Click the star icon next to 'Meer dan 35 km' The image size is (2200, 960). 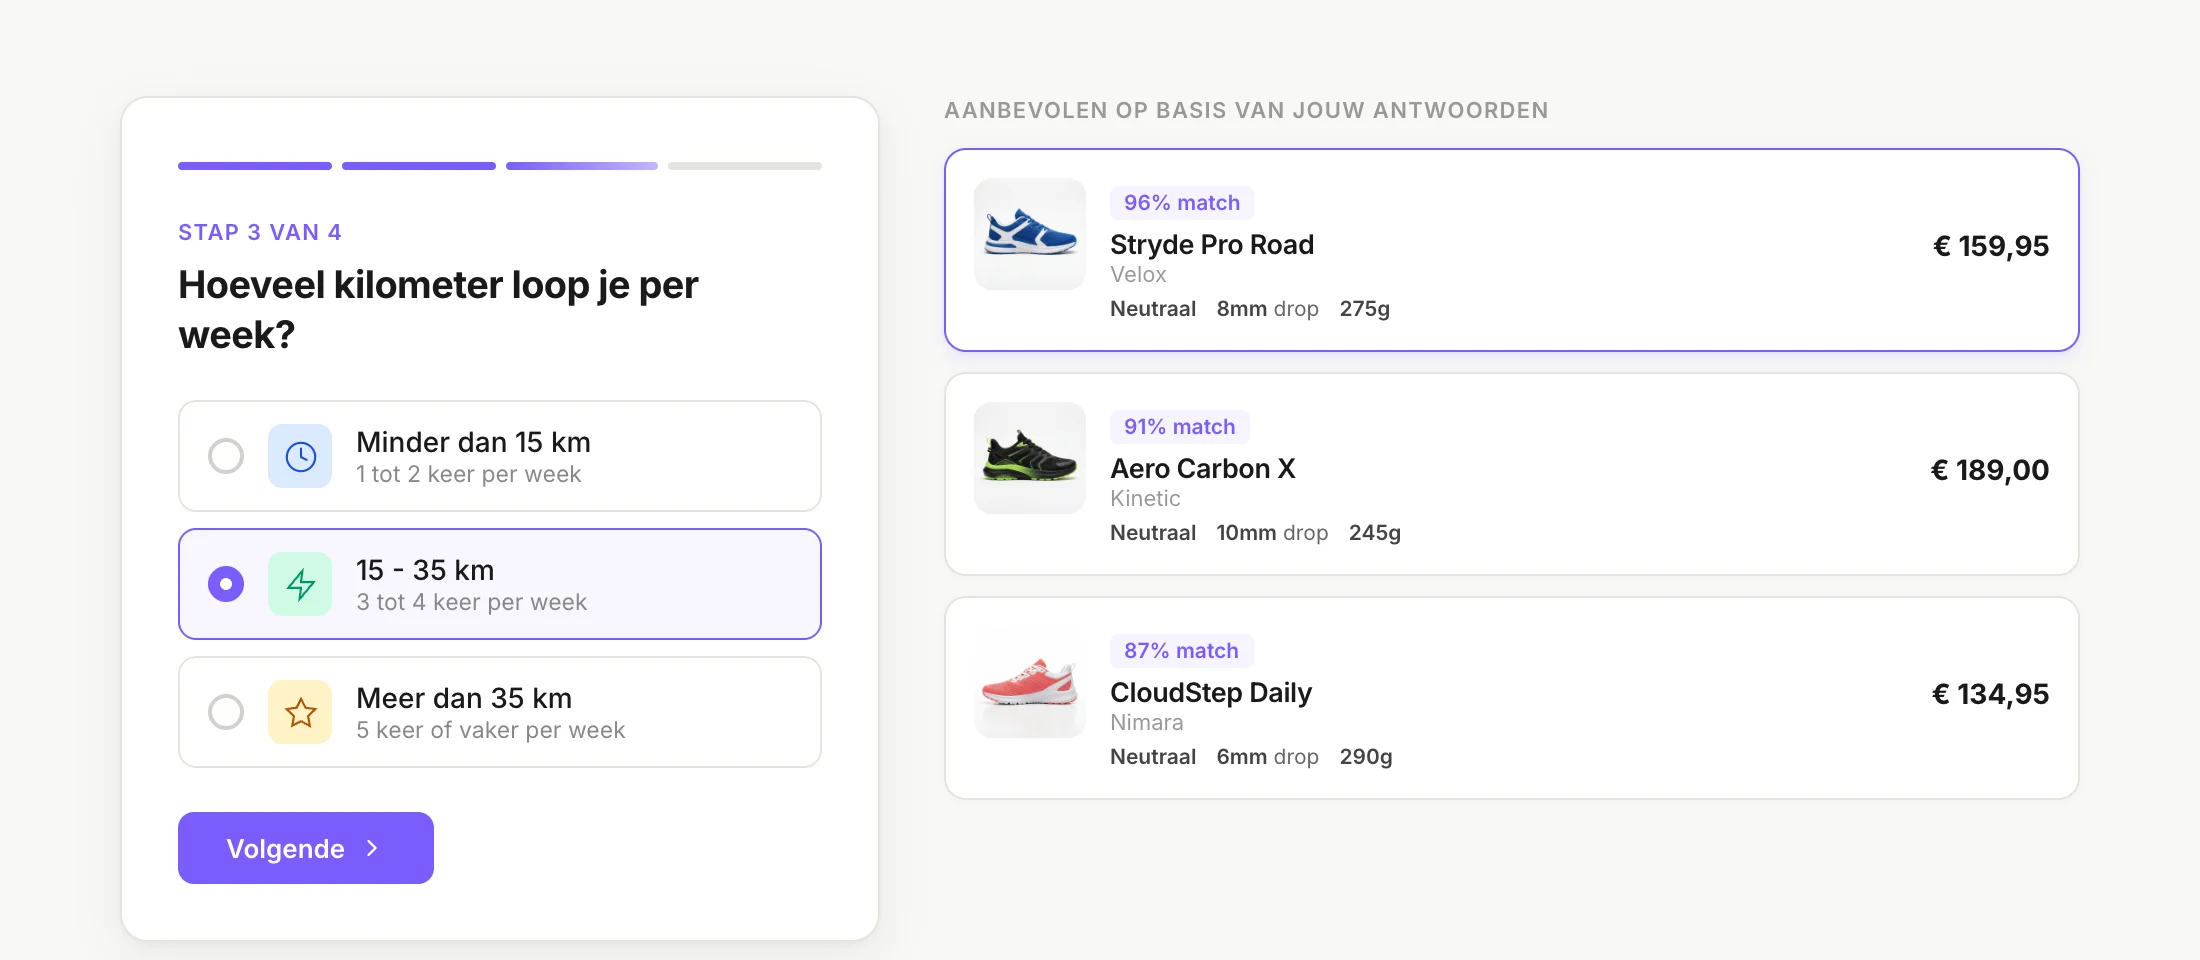click(300, 712)
